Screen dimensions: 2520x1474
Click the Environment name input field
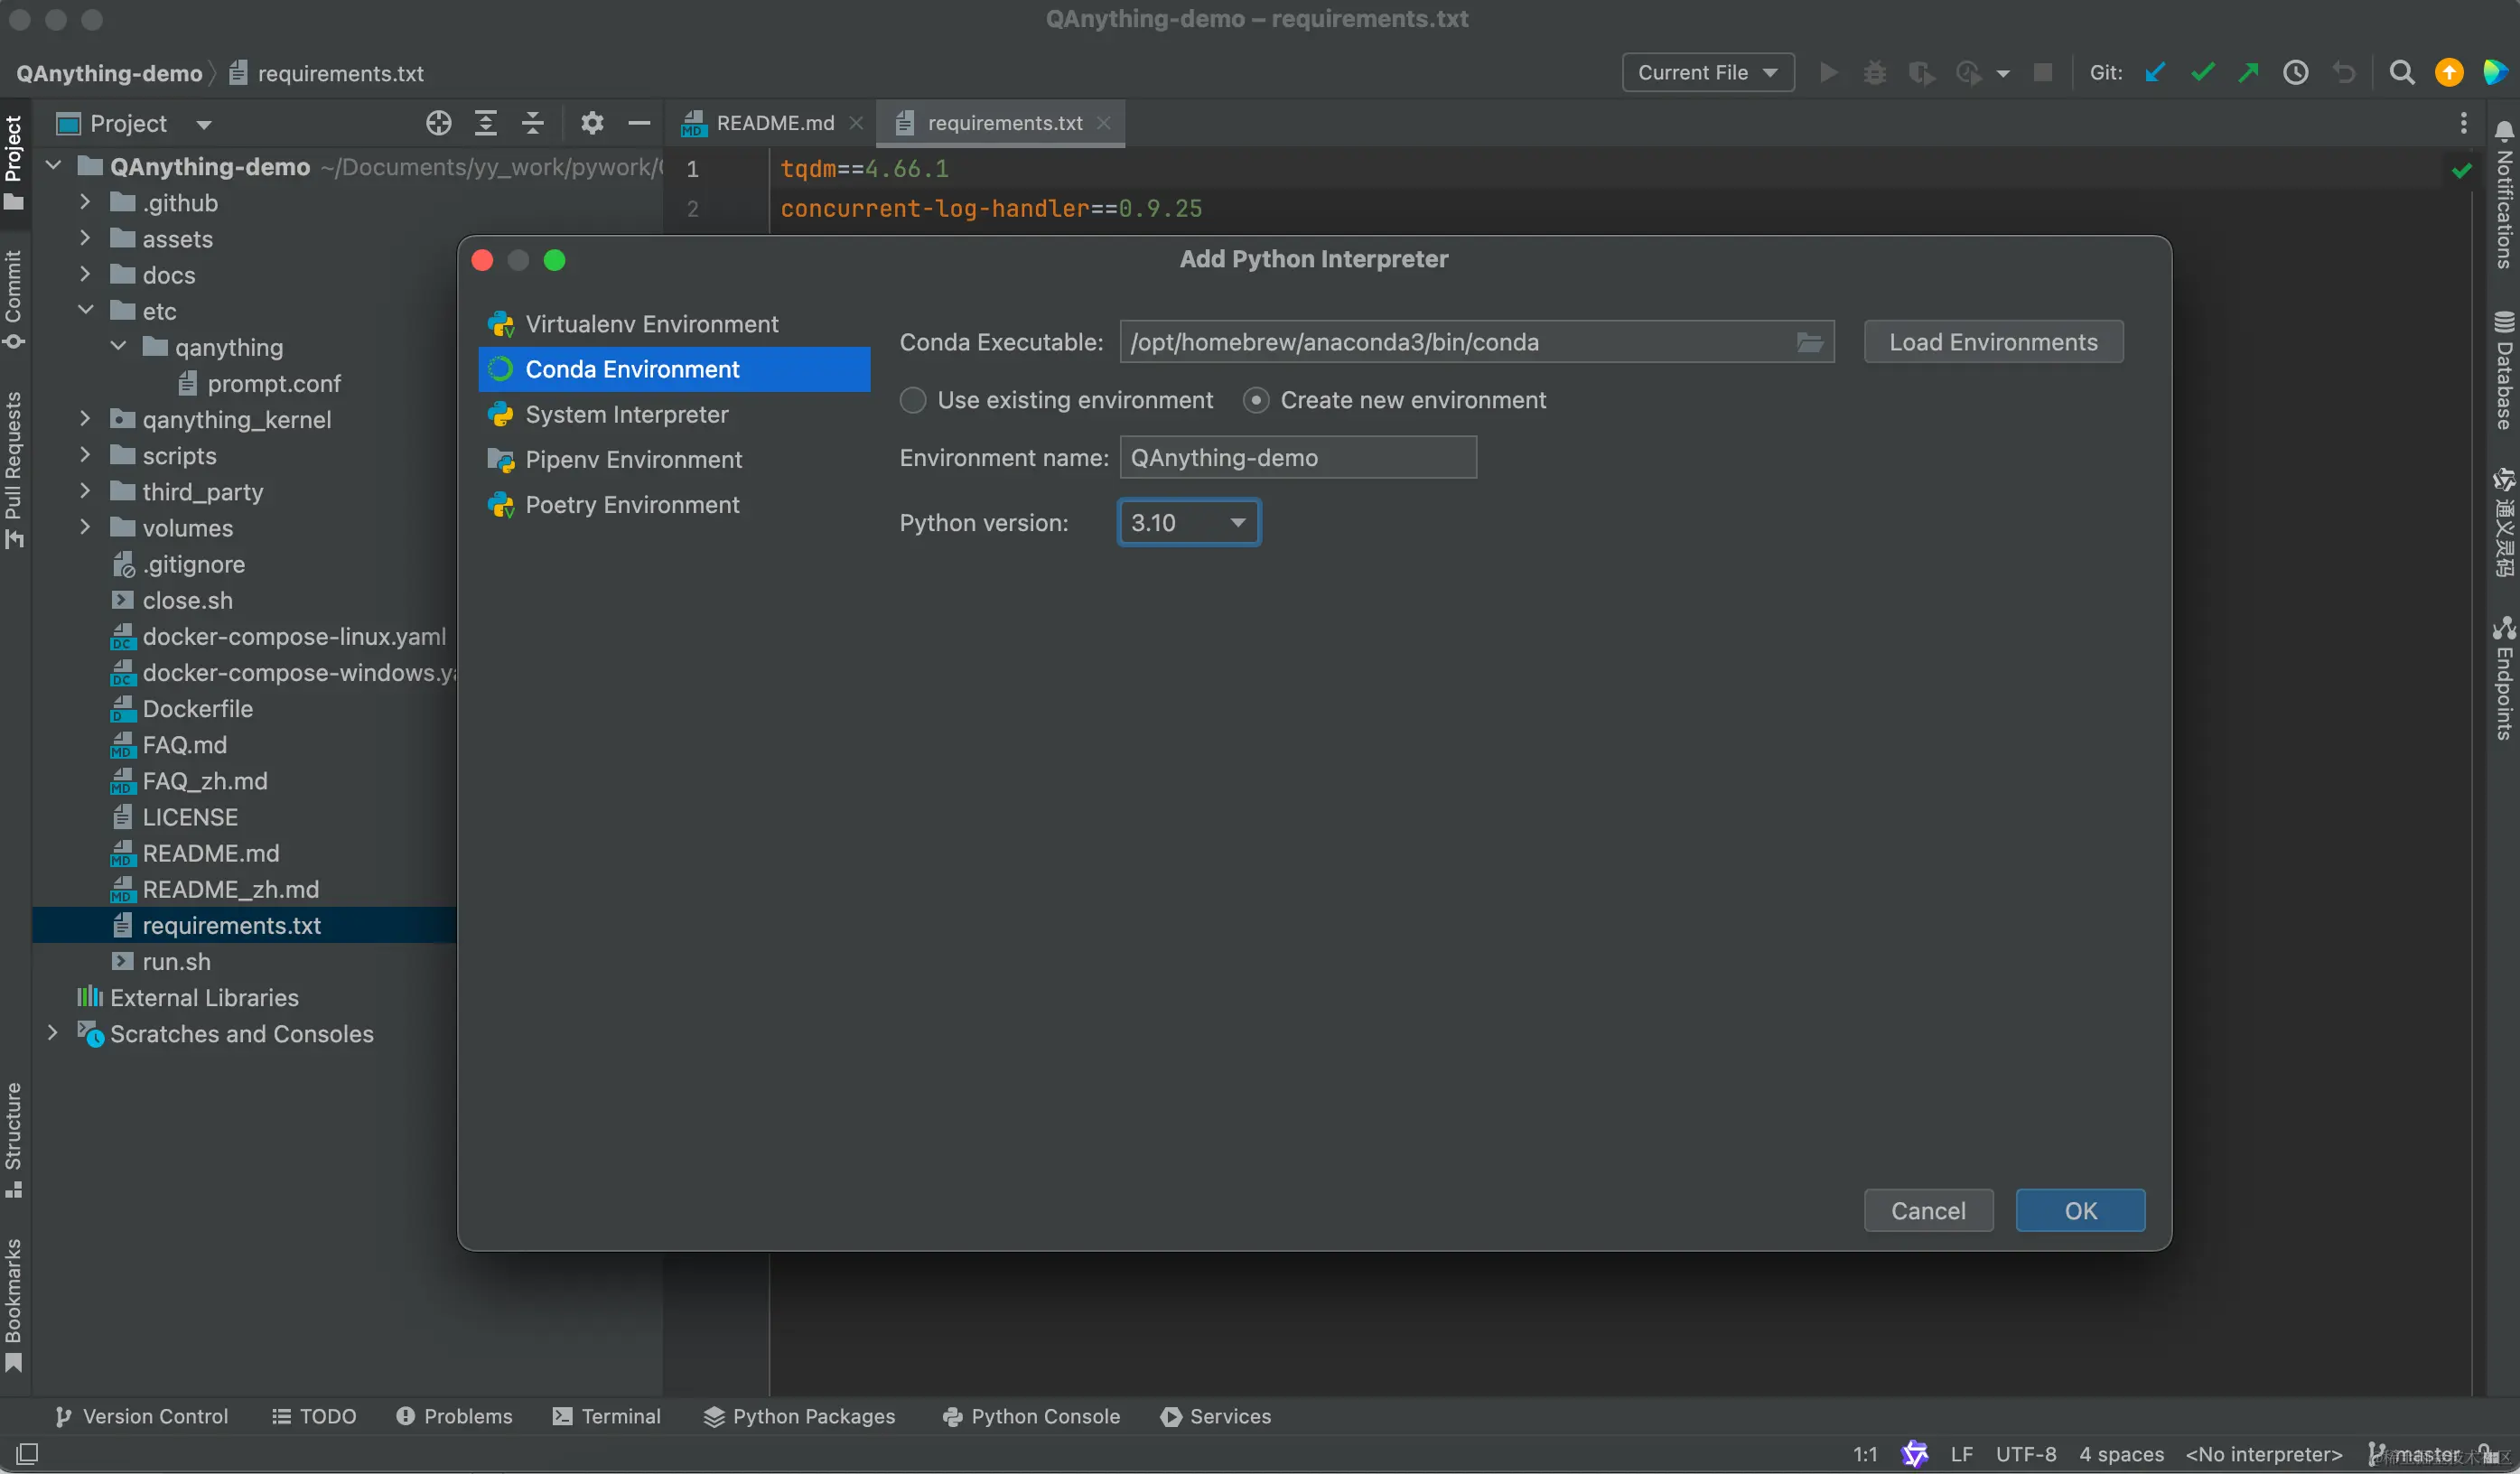(1297, 458)
